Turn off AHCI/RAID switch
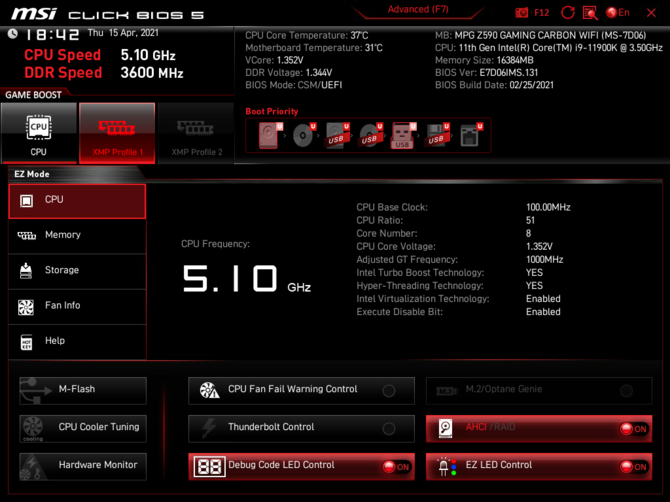Screen dimensions: 670x502 634,429
